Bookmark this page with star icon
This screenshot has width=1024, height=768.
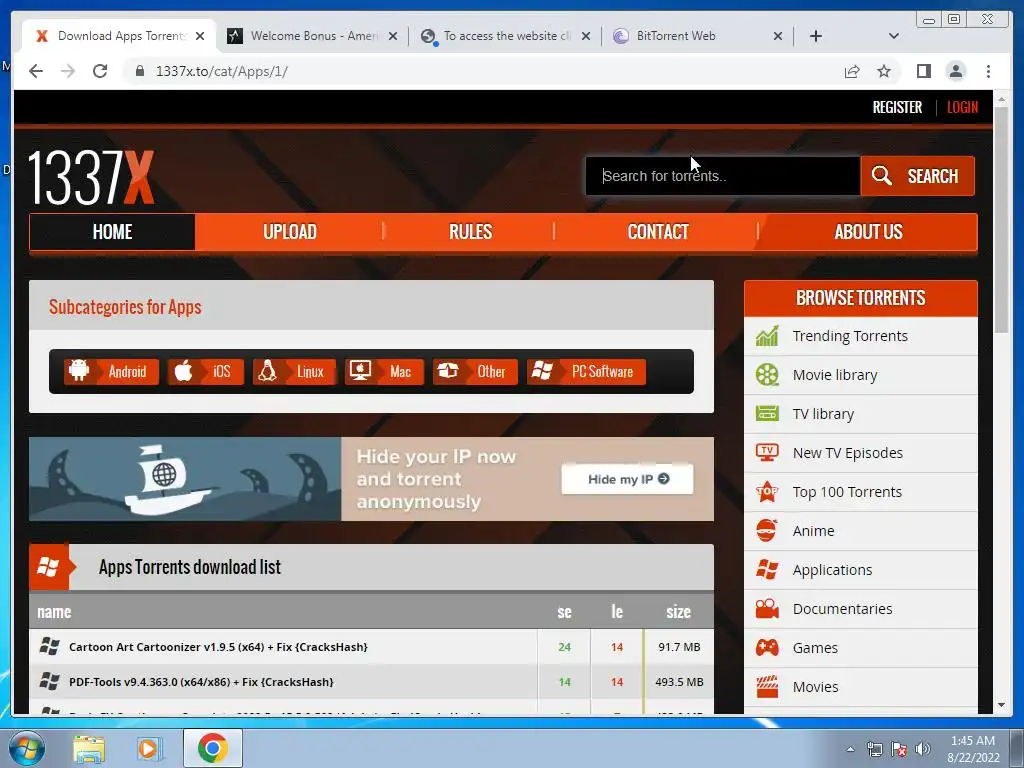click(x=884, y=71)
